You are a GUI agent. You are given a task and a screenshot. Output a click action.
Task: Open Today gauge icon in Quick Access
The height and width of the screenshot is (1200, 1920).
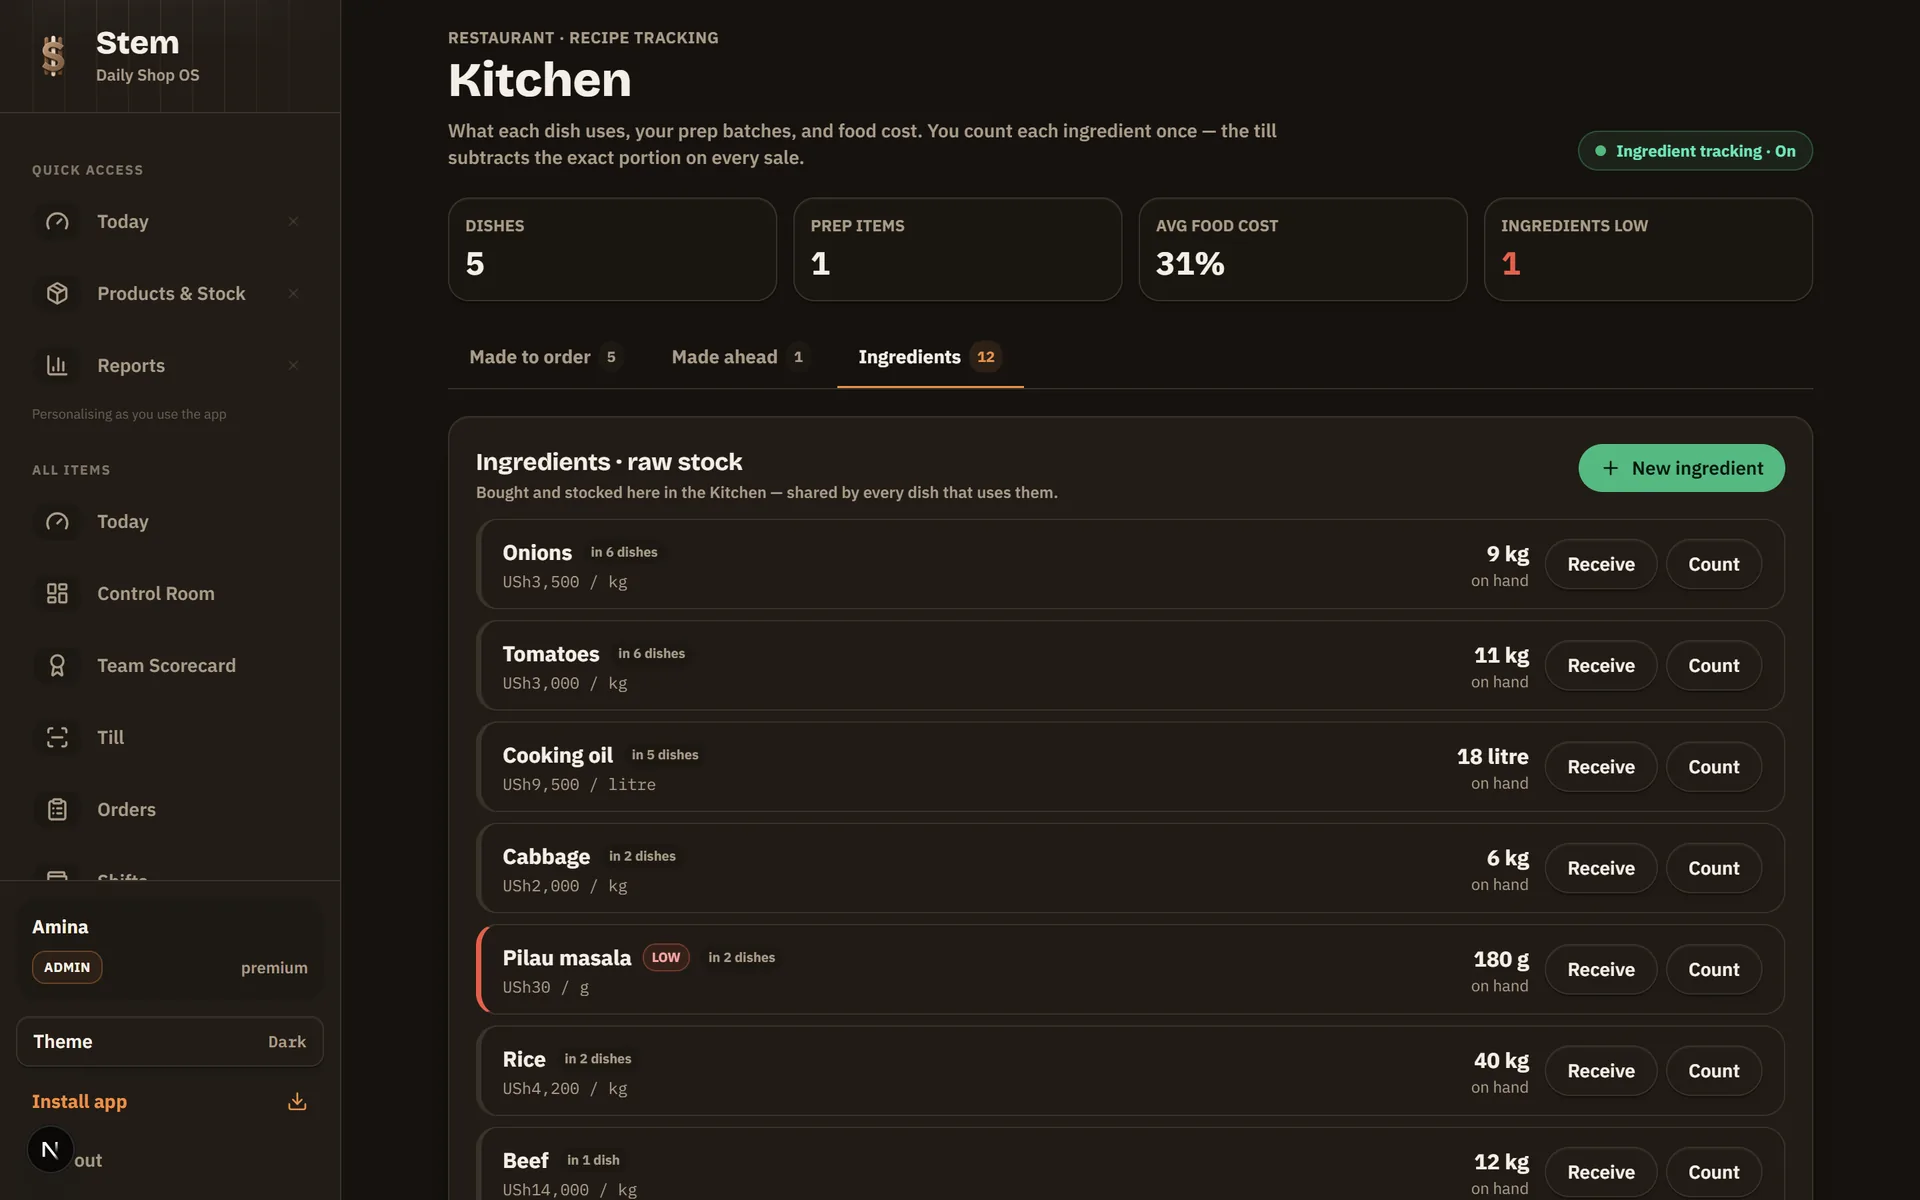[57, 221]
